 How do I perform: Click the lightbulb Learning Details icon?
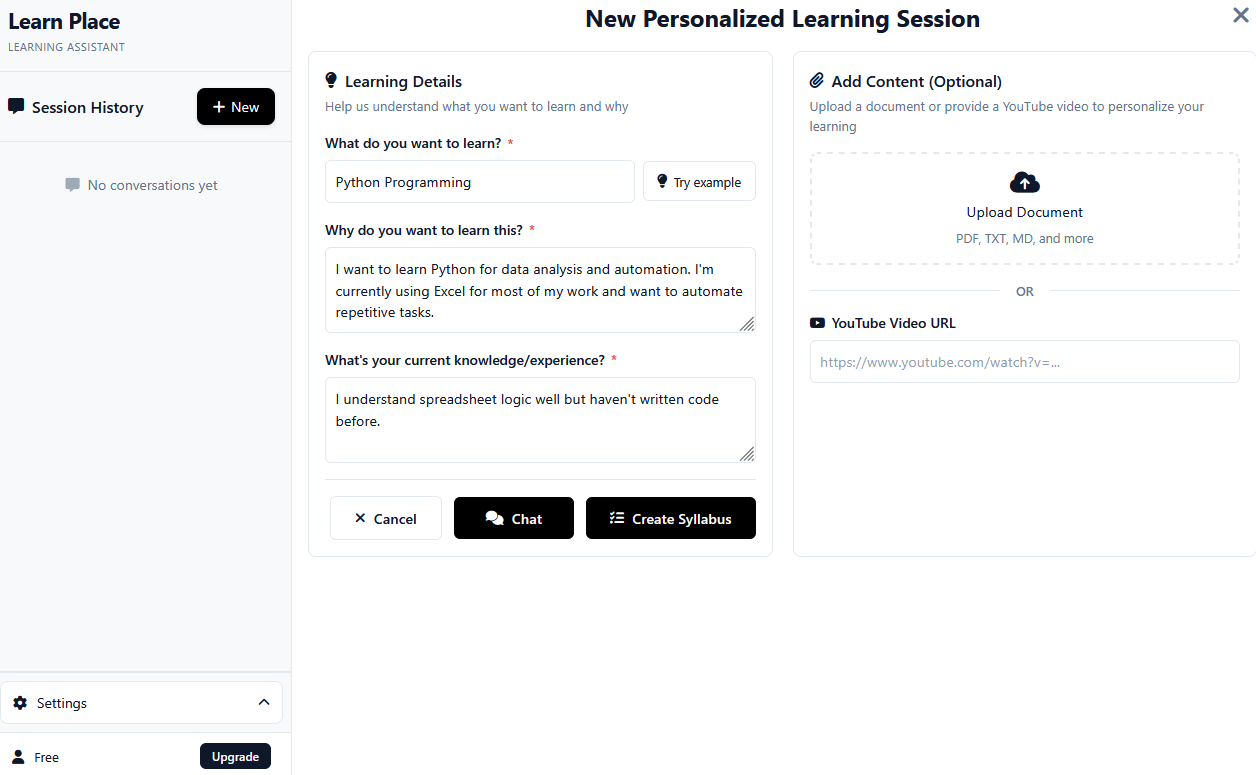[x=332, y=81]
